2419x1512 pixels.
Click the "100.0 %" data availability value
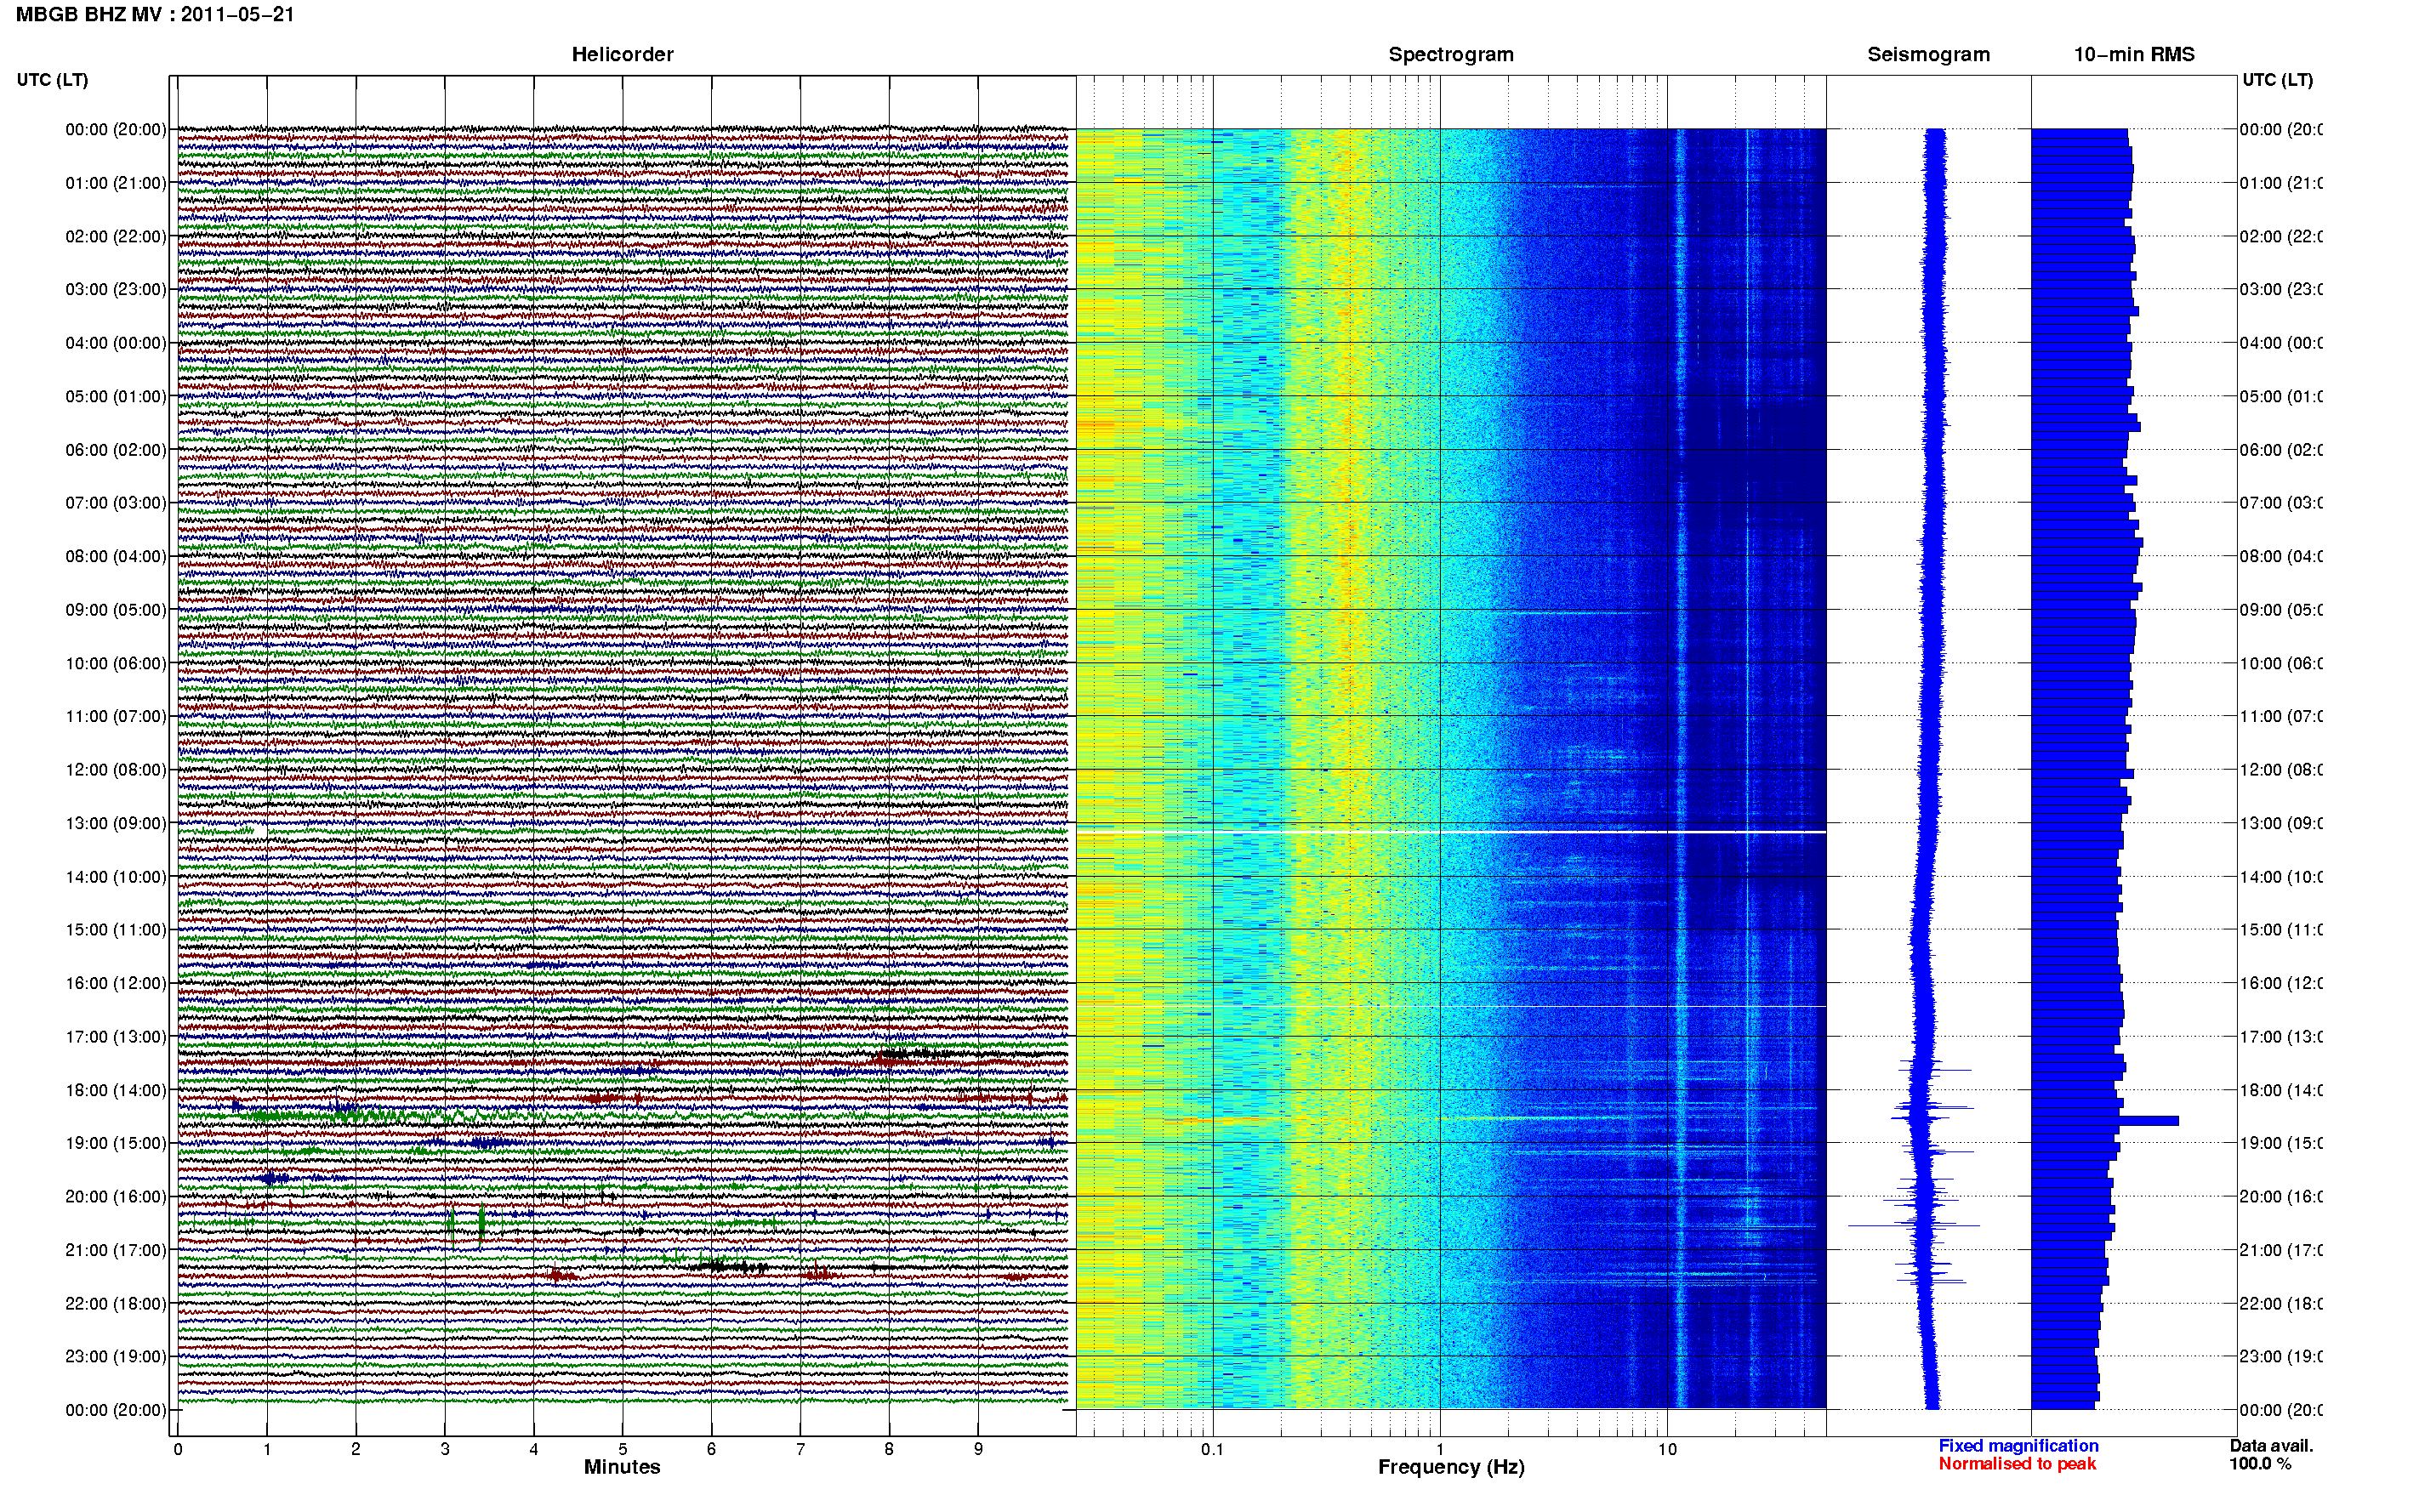point(2260,1464)
